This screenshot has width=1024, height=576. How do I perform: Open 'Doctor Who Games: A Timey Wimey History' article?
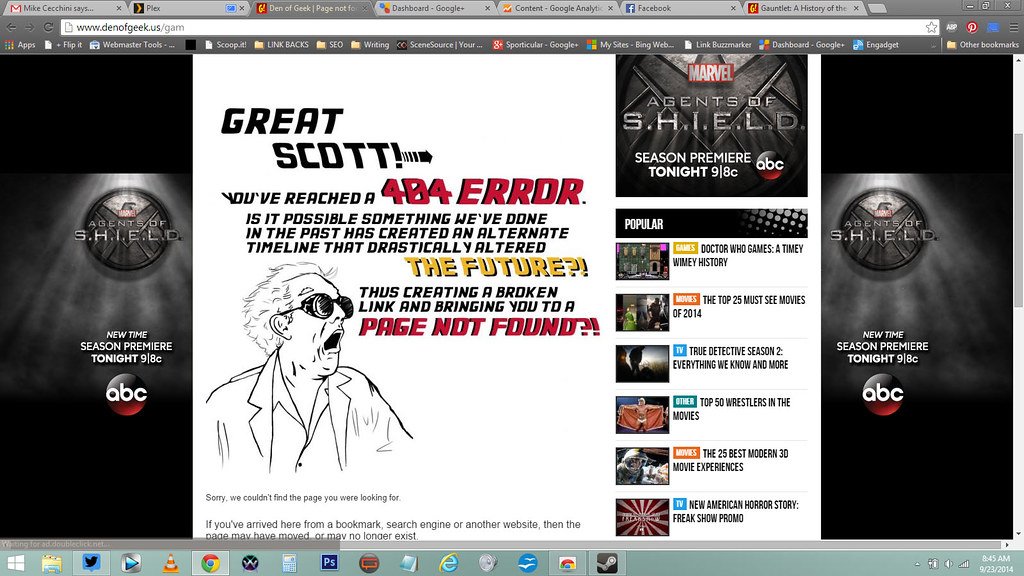738,255
